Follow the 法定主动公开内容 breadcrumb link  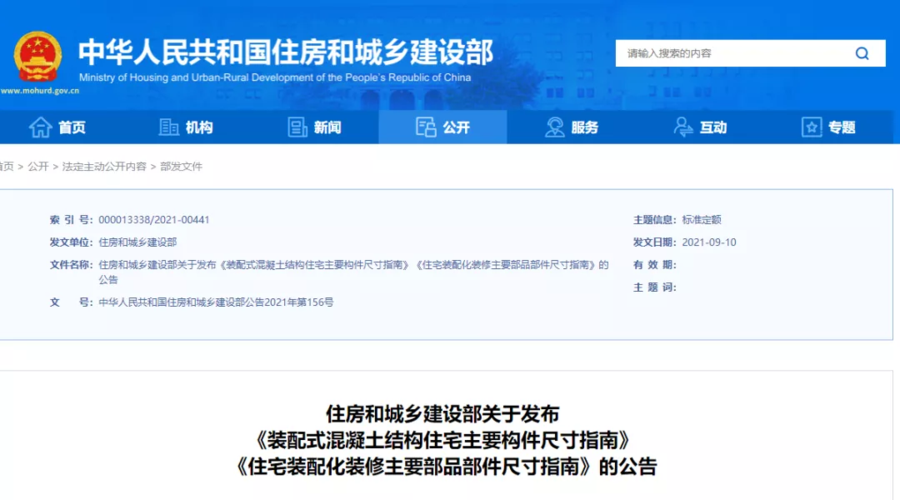pyautogui.click(x=104, y=166)
